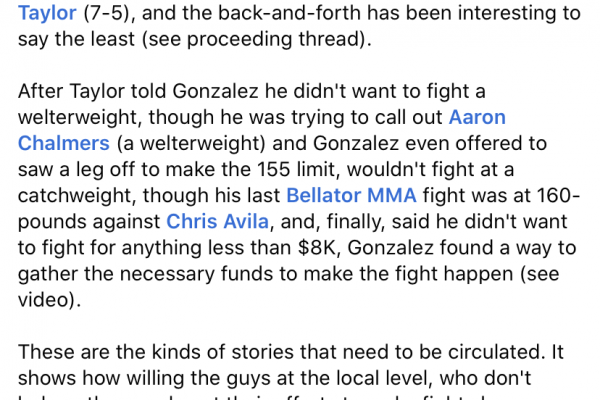Viewport: 600px width, 400px height.
Task: Visit the Chris Avila link
Action: click(x=217, y=221)
